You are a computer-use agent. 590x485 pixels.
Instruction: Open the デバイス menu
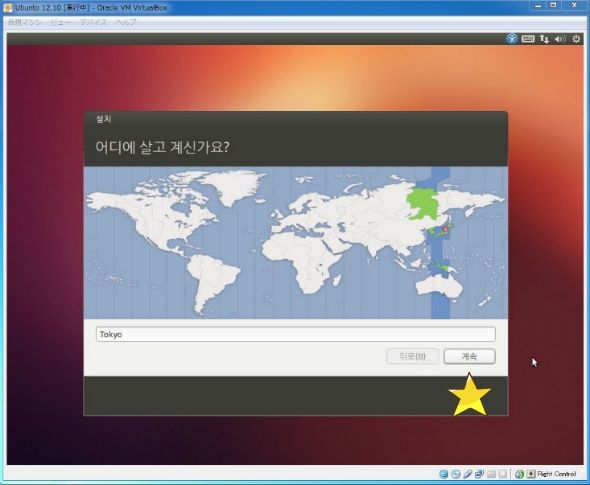(94, 22)
